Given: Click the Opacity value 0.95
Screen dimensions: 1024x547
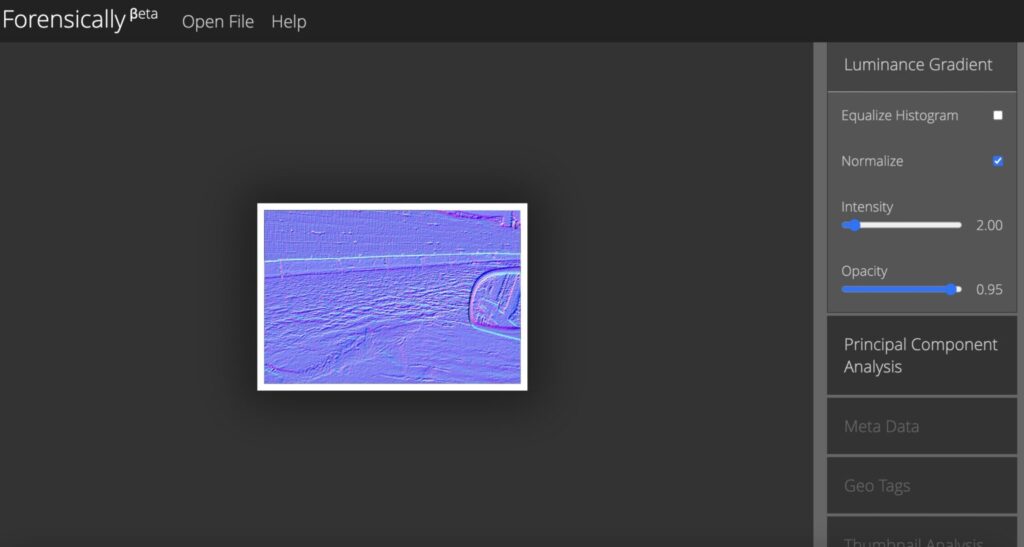Looking at the screenshot, I should (x=988, y=290).
